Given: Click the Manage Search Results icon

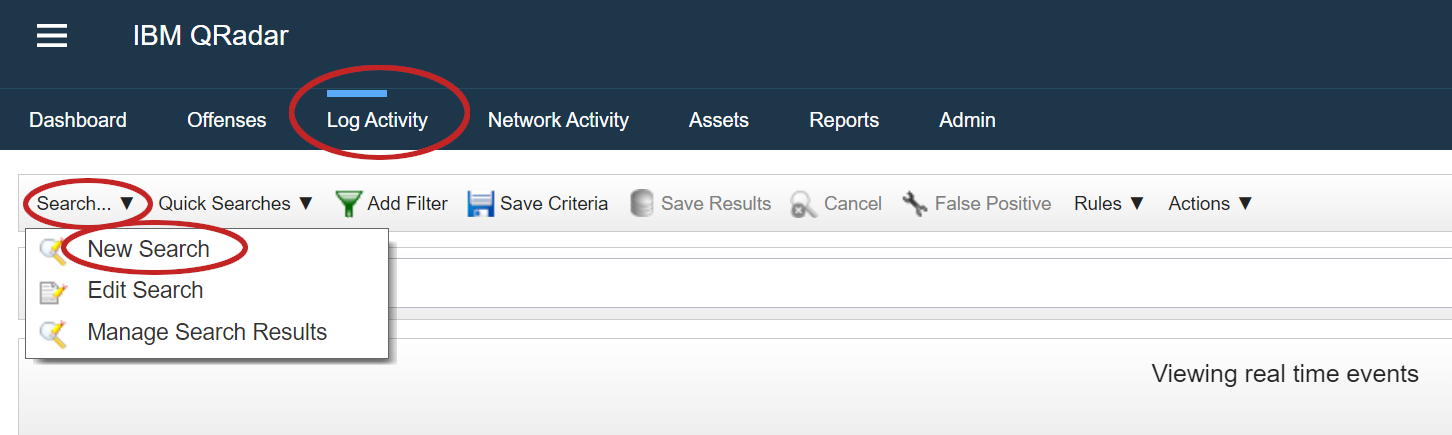Looking at the screenshot, I should (53, 332).
